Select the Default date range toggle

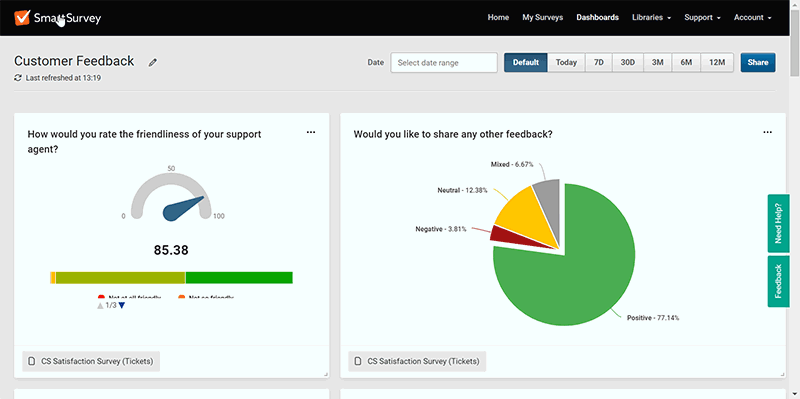coord(526,62)
